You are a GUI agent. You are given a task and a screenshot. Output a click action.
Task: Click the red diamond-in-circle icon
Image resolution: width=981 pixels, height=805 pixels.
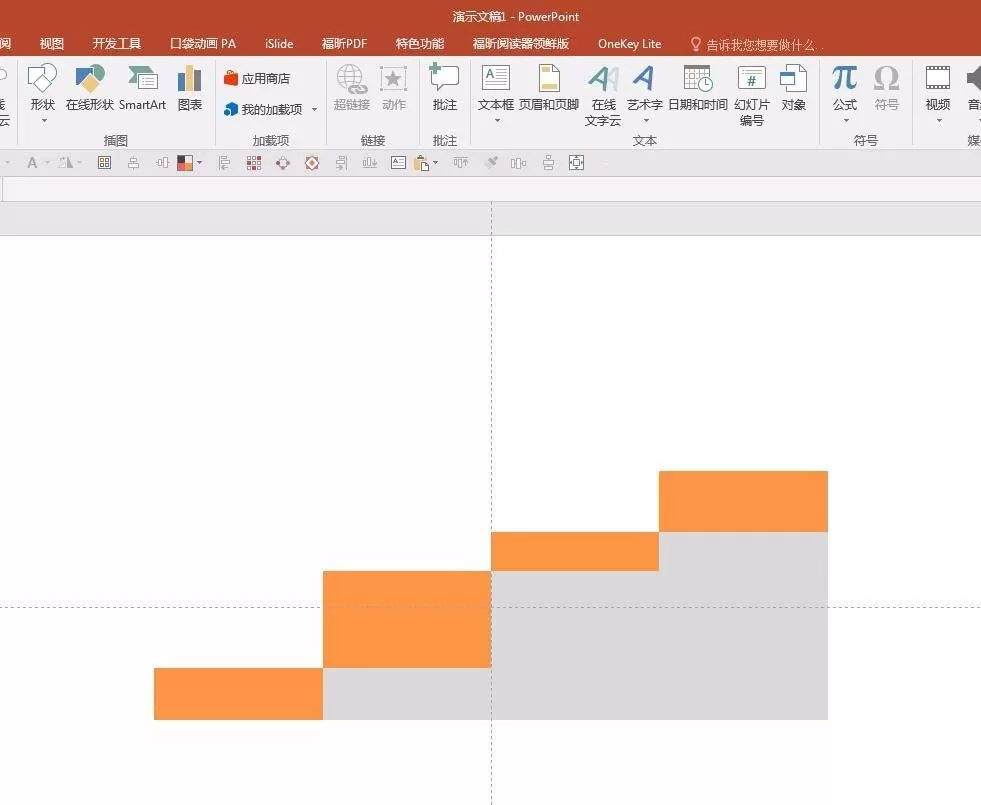click(312, 163)
